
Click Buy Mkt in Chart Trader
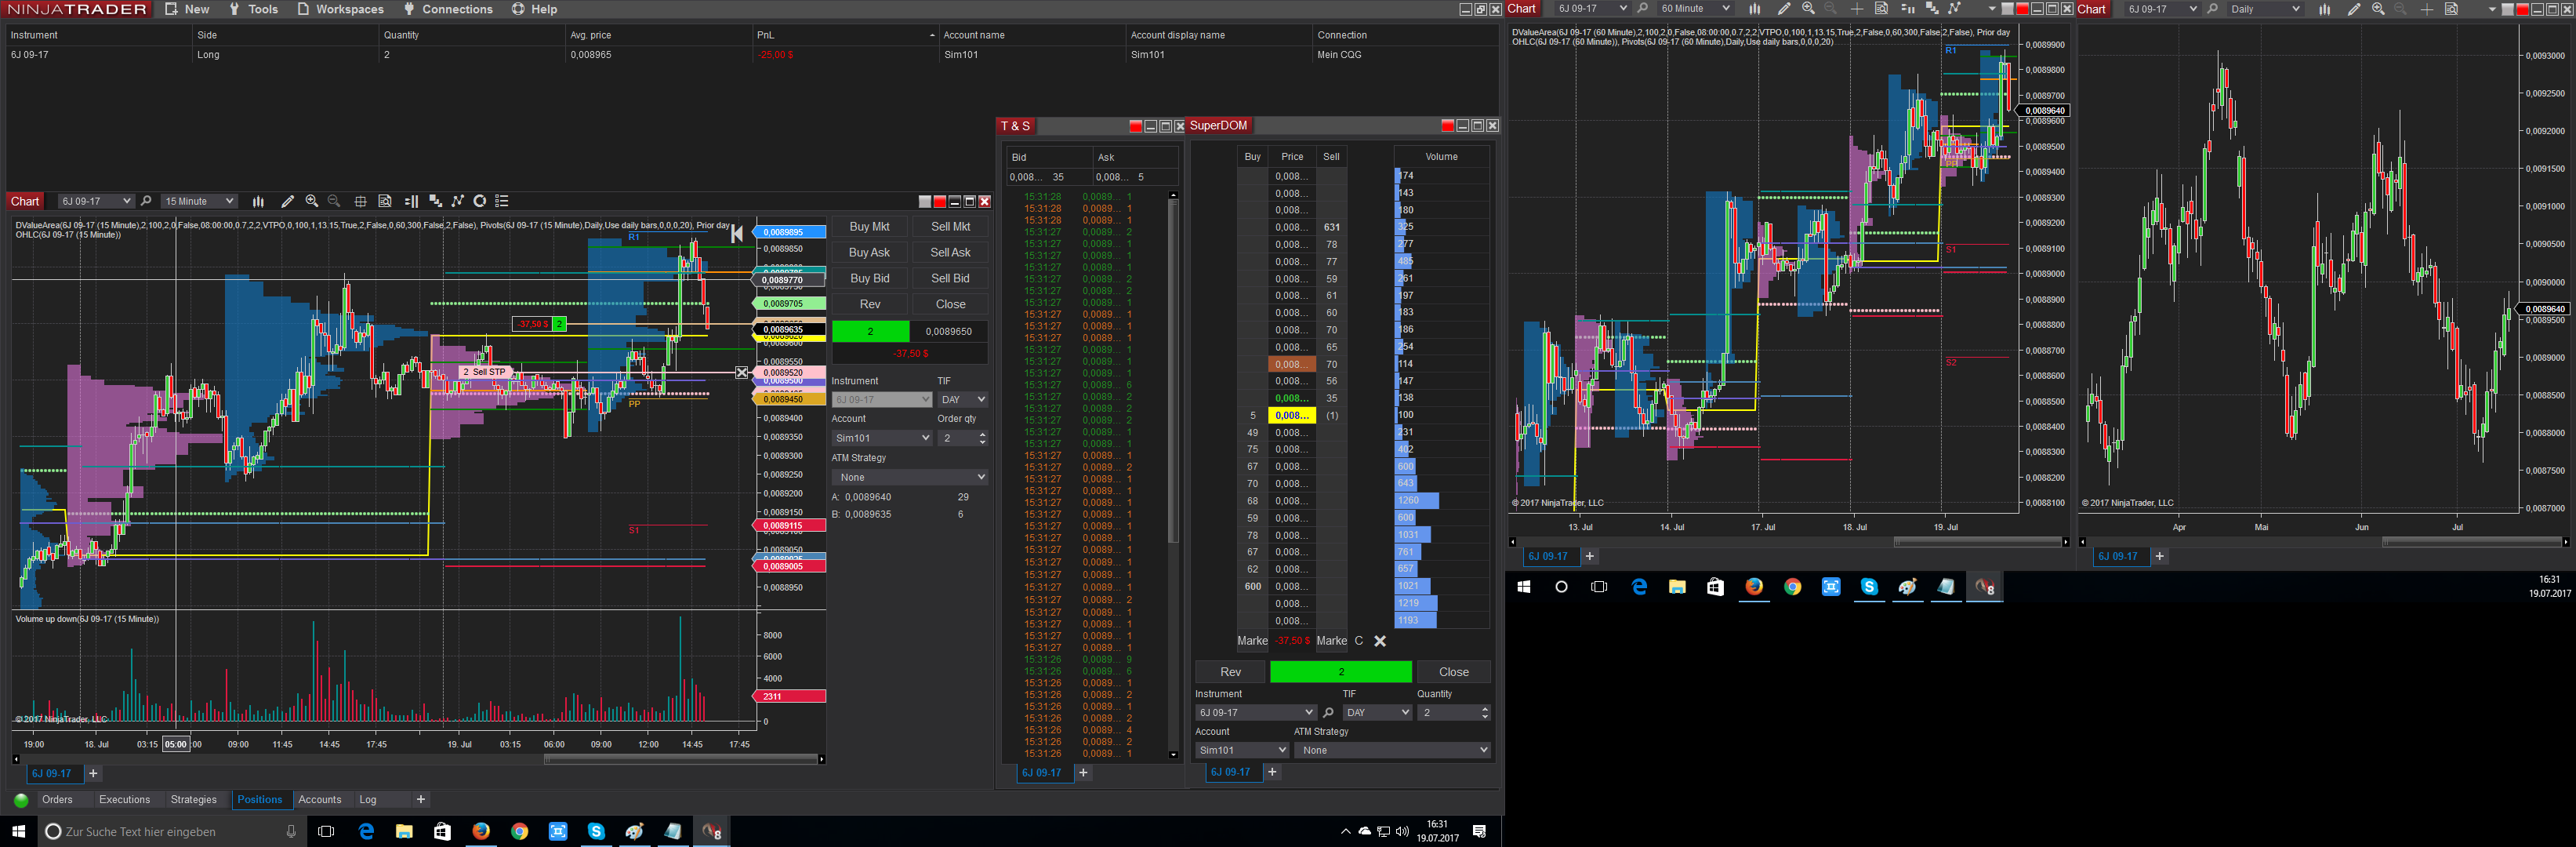pyautogui.click(x=869, y=227)
